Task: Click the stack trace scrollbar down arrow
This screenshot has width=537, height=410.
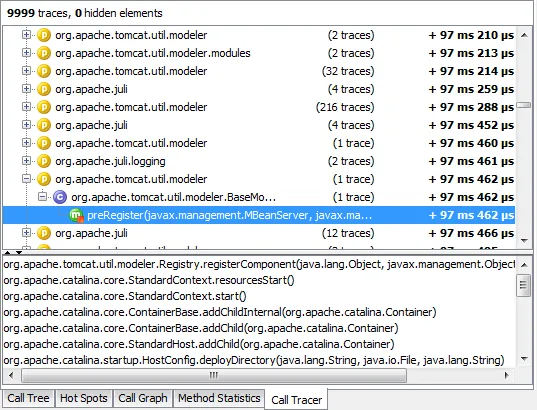Action: click(524, 359)
